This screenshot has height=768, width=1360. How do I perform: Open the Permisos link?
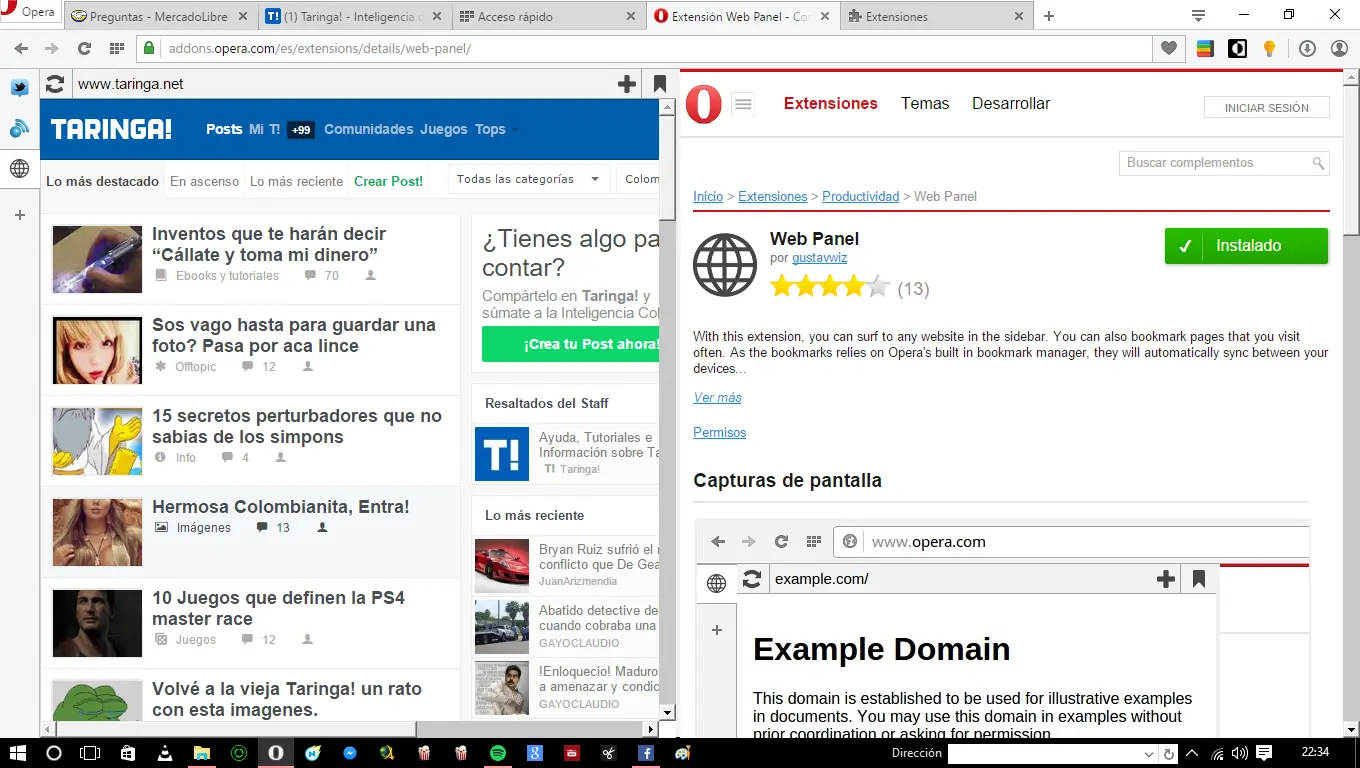(x=720, y=433)
